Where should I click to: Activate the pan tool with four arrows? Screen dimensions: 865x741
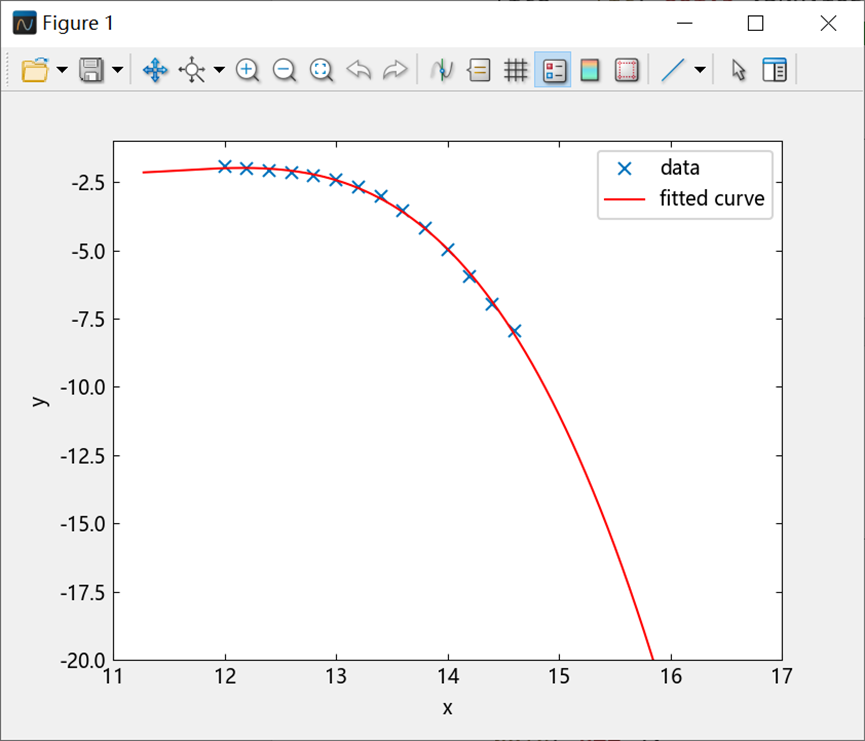155,70
